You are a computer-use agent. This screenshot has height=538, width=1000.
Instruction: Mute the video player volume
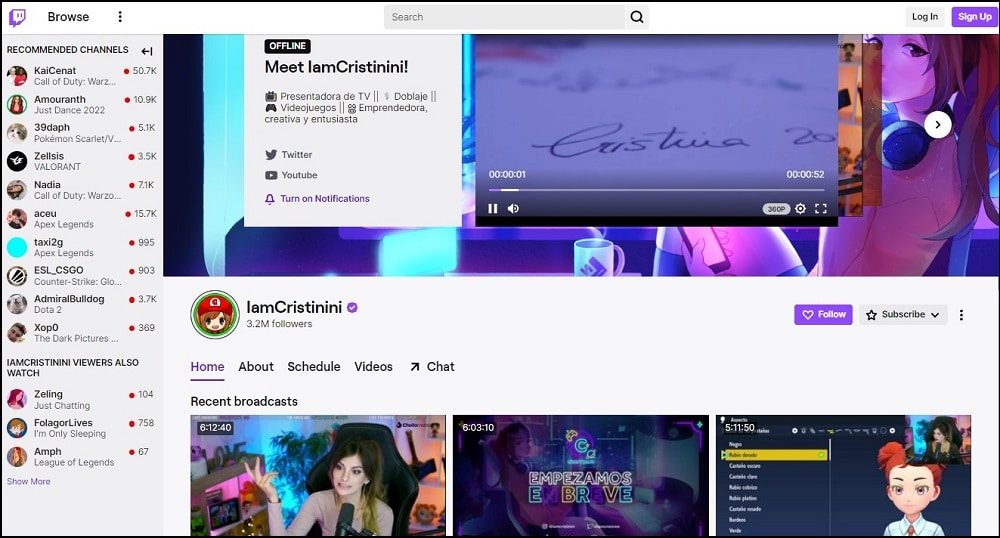point(513,208)
